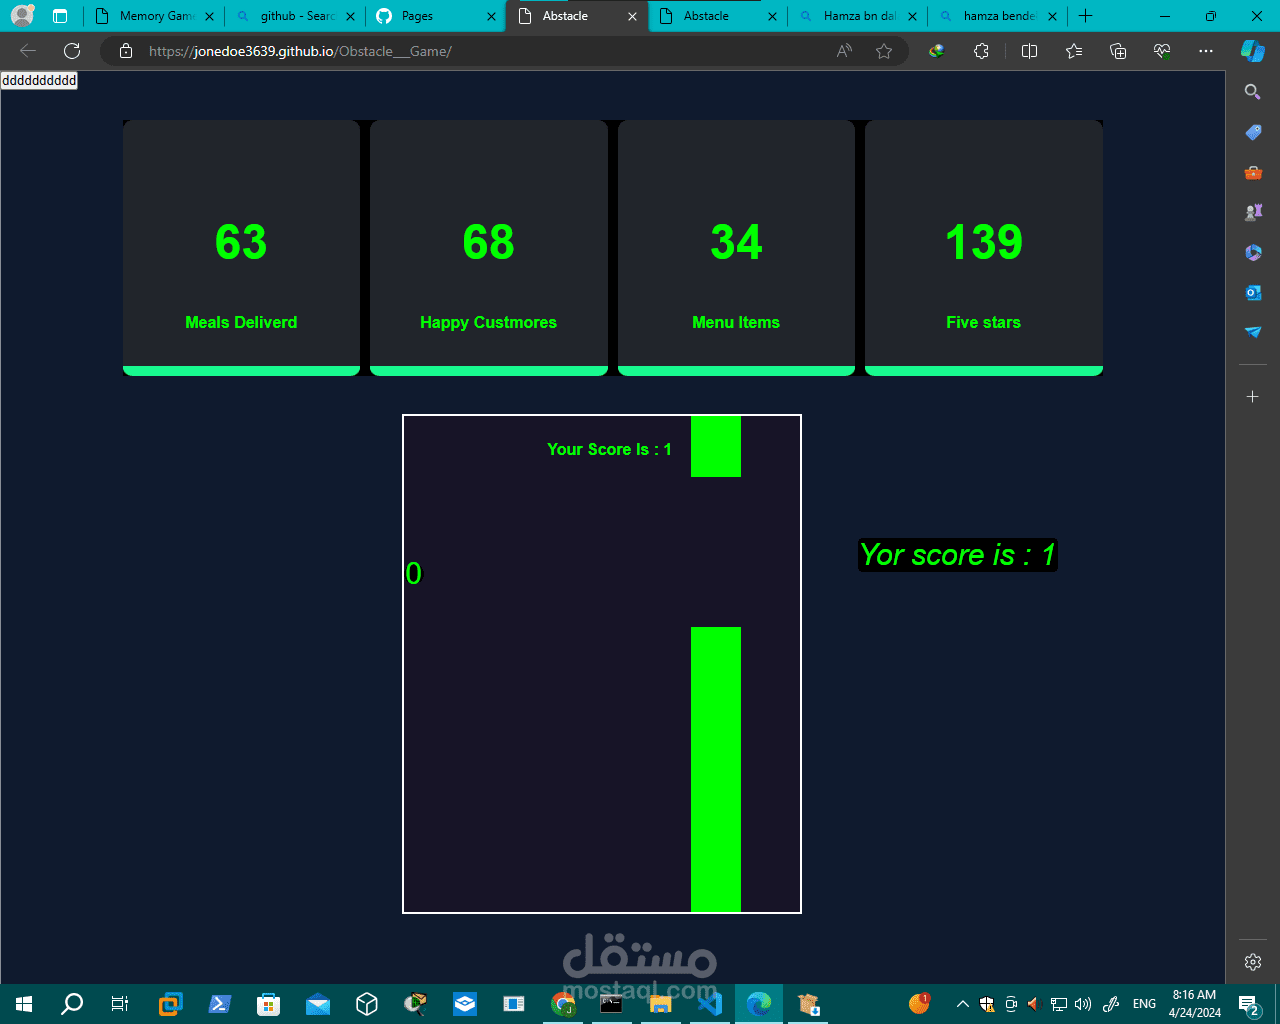Image resolution: width=1280 pixels, height=1024 pixels.
Task: Open File Explorer from taskbar
Action: pos(660,1004)
